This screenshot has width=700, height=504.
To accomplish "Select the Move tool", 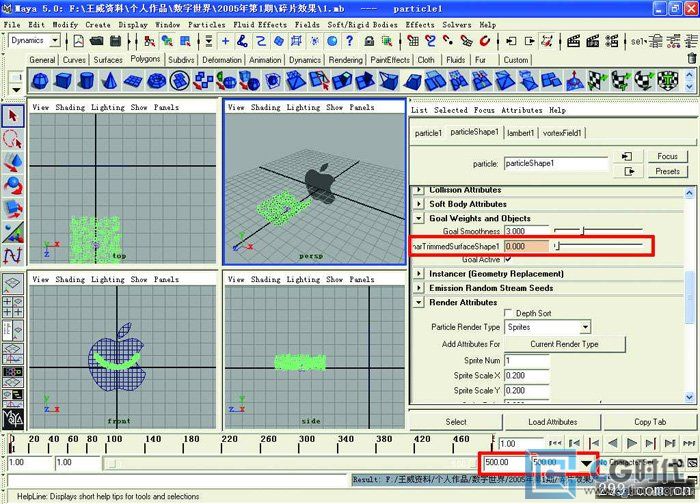I will pyautogui.click(x=13, y=162).
